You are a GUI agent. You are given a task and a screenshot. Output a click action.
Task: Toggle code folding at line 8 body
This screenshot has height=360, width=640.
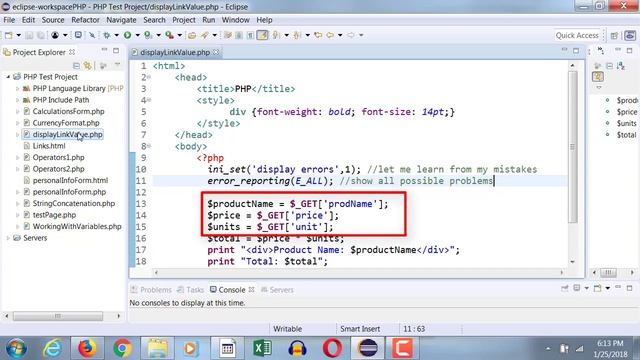[149, 146]
